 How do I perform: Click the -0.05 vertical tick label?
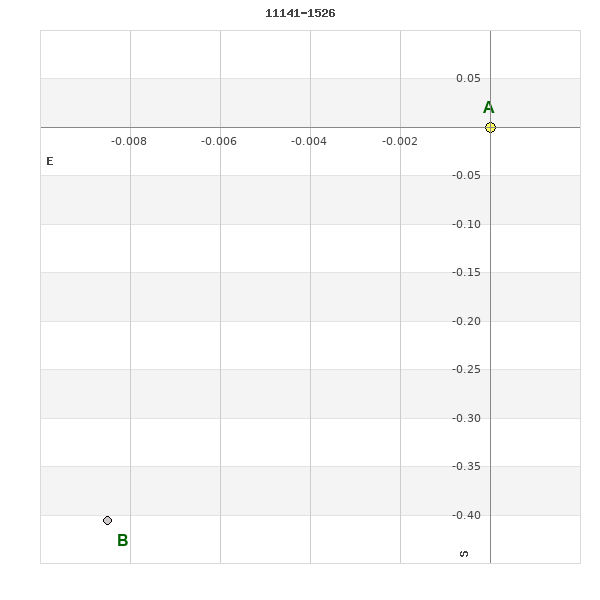tap(466, 175)
